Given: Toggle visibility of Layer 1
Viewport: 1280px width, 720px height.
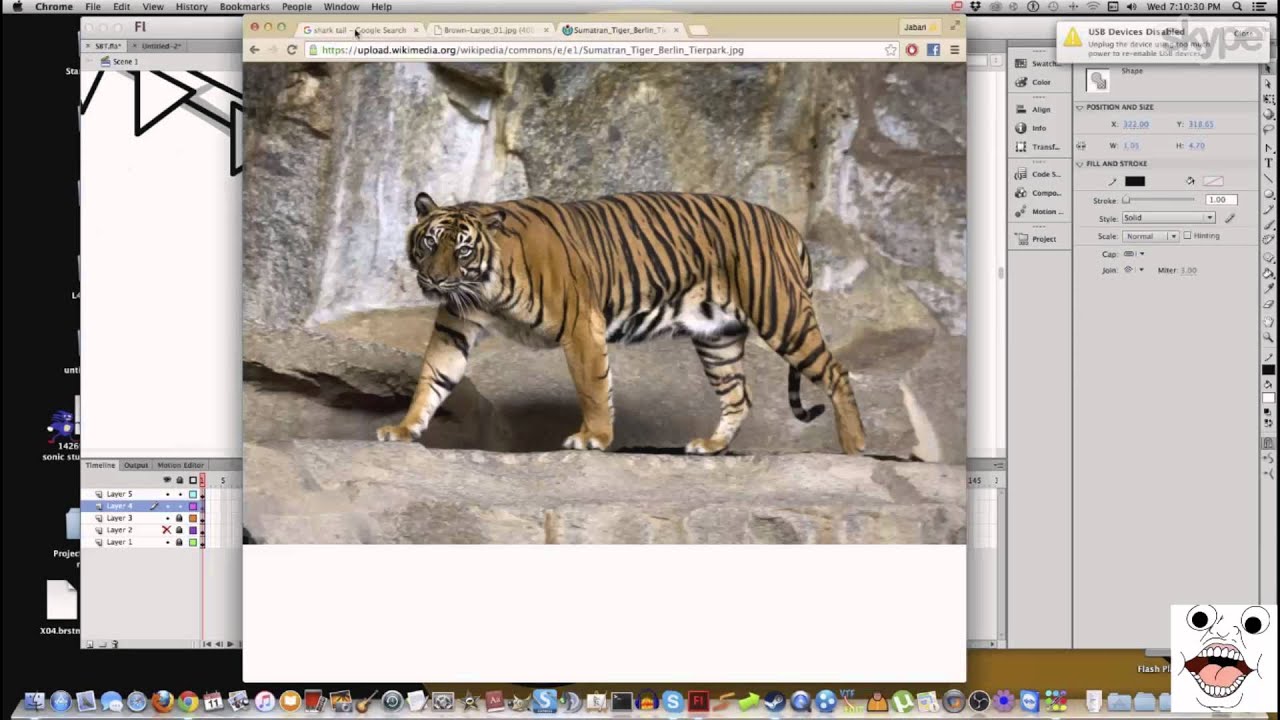Looking at the screenshot, I should 167,542.
